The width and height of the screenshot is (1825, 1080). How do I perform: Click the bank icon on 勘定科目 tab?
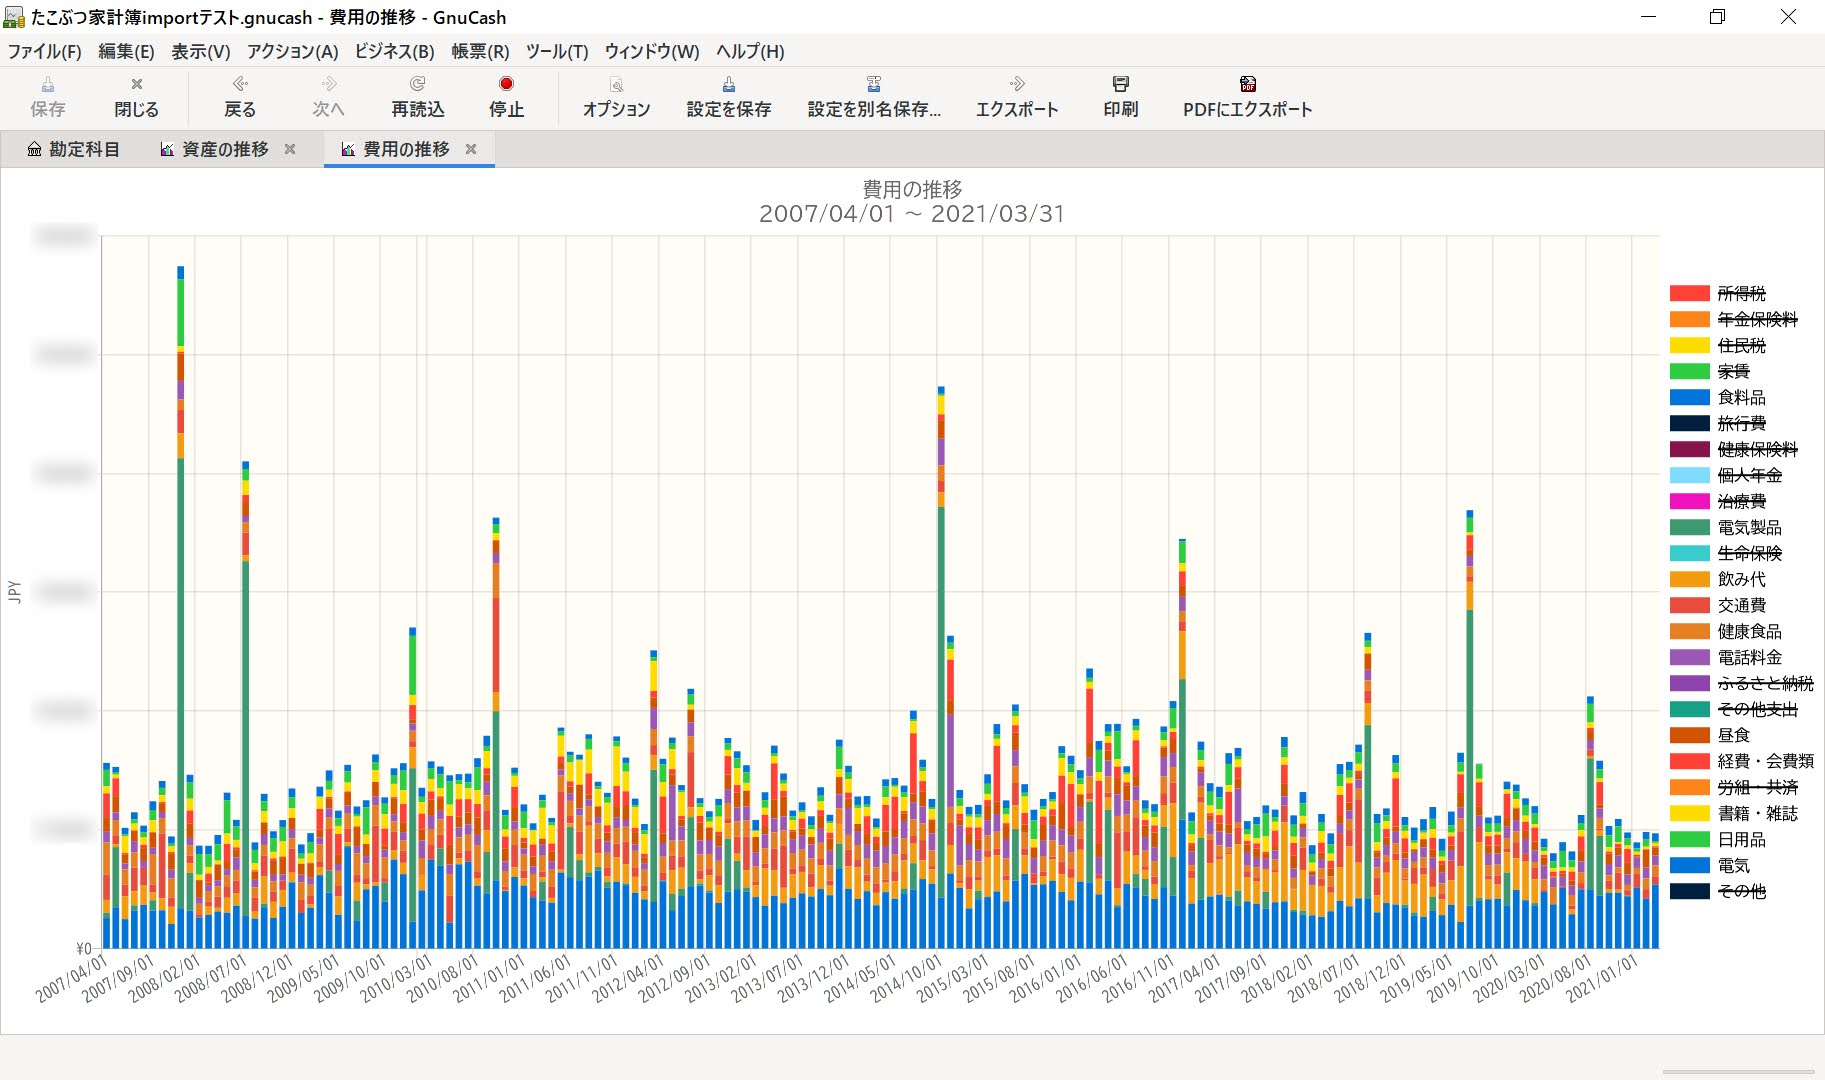34,149
